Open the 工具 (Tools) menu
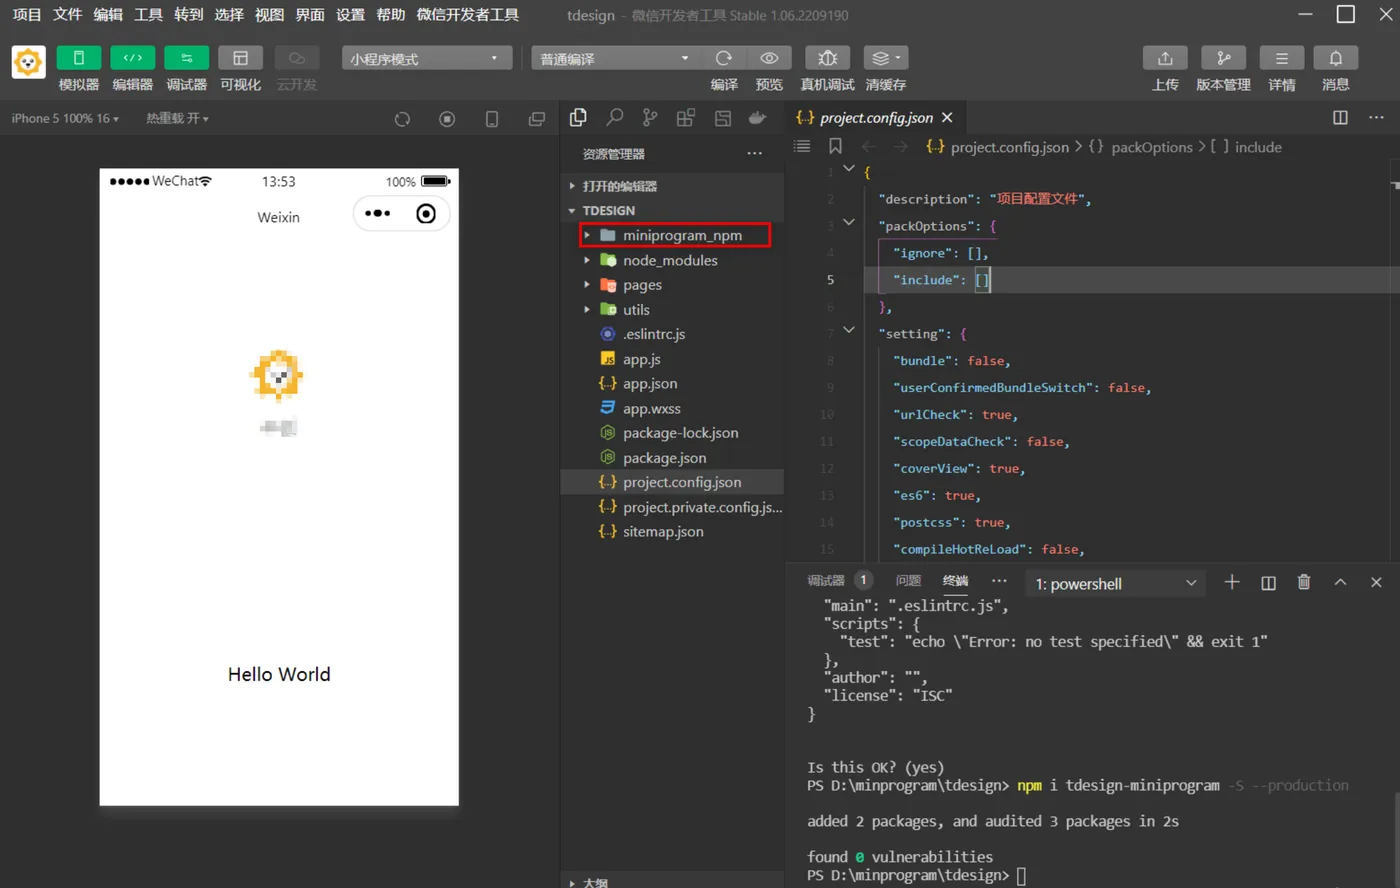The image size is (1400, 888). 148,15
